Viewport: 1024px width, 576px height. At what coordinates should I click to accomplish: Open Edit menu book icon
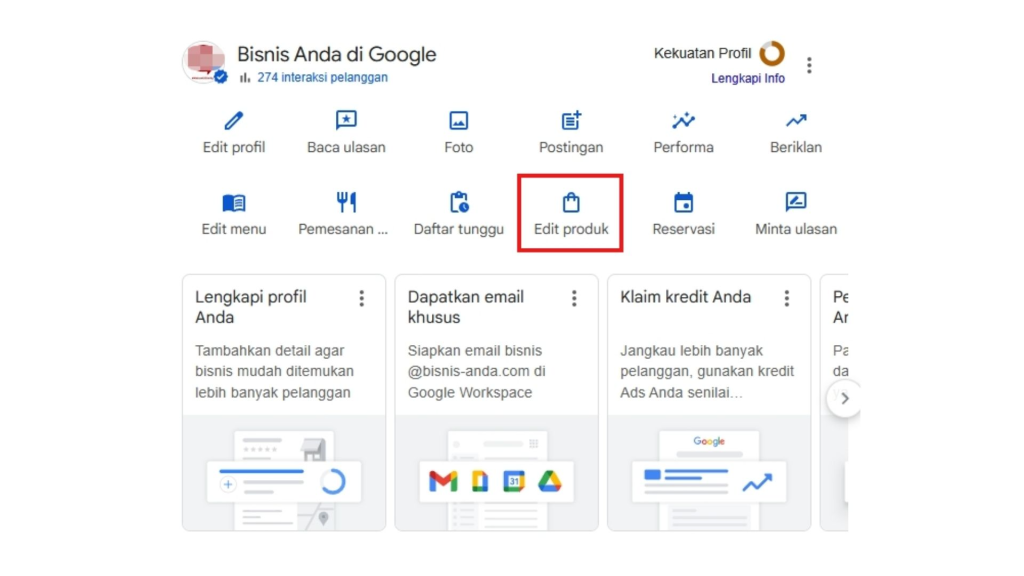tap(234, 202)
